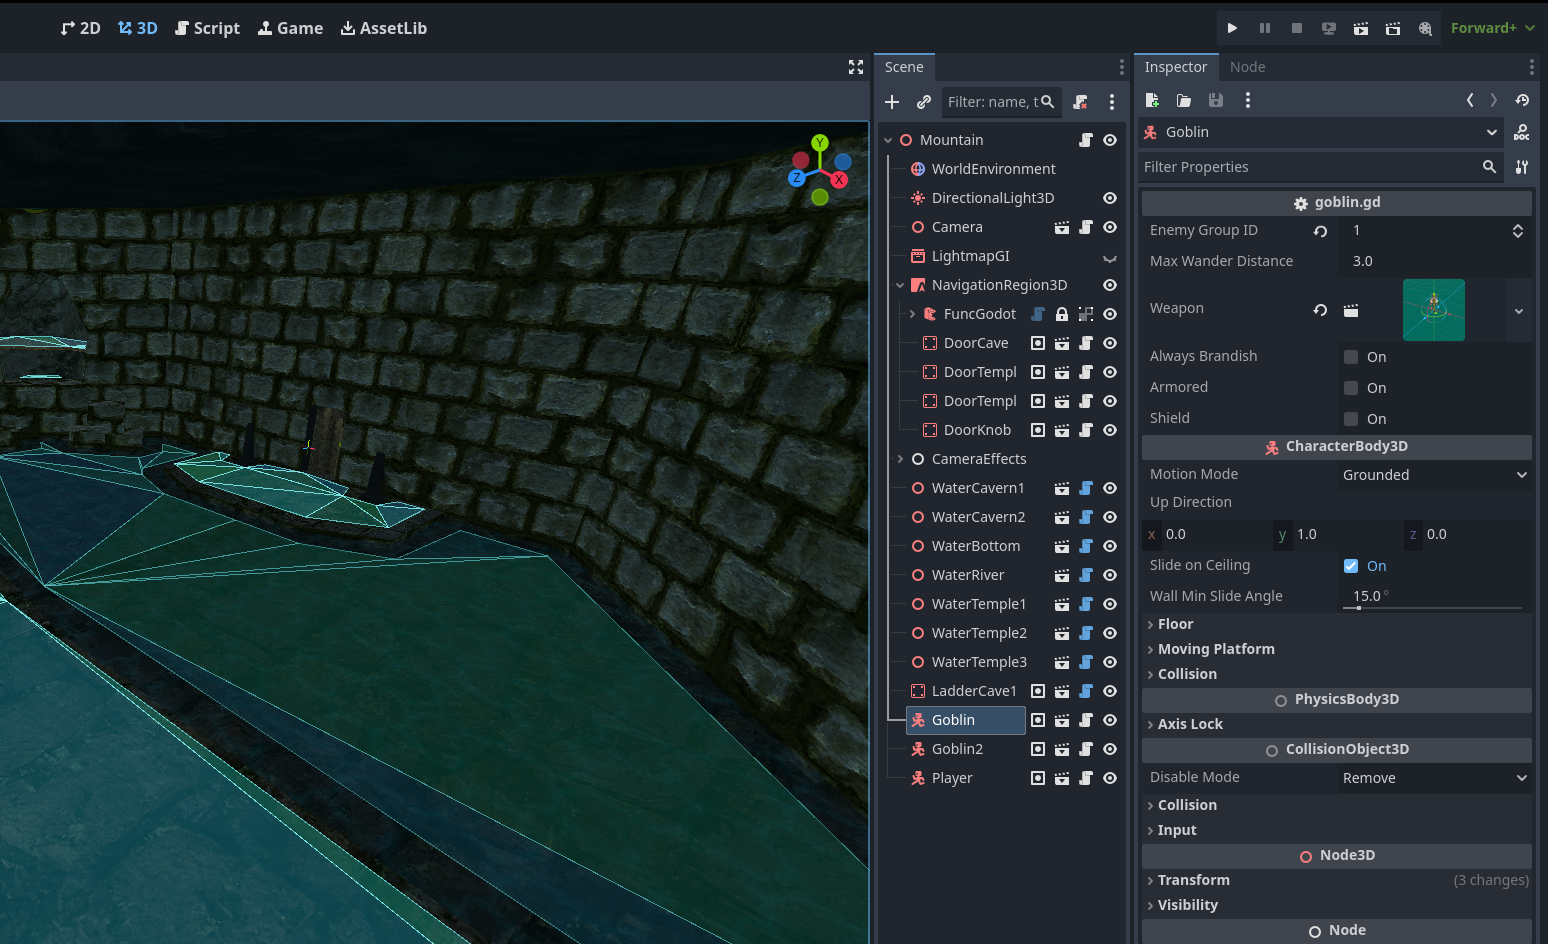Viewport: 1548px width, 944px height.
Task: Open the Forward+ renderer dropdown
Action: pyautogui.click(x=1493, y=28)
